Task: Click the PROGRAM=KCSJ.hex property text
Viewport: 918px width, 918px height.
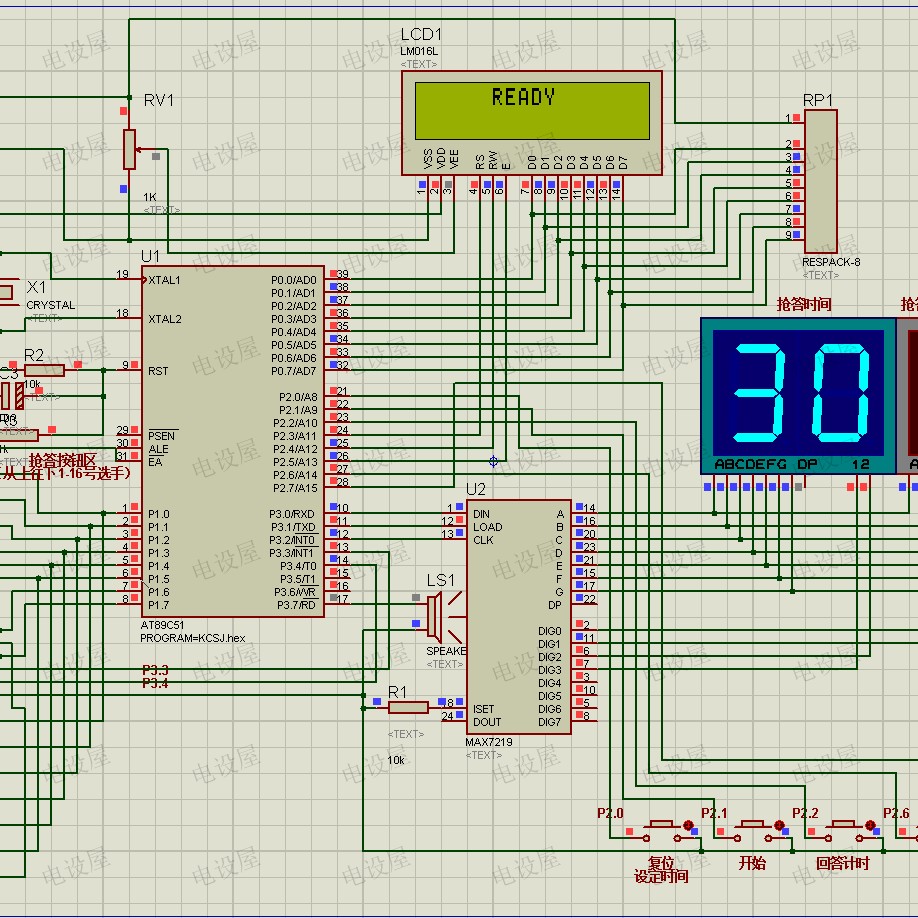Action: (x=192, y=638)
